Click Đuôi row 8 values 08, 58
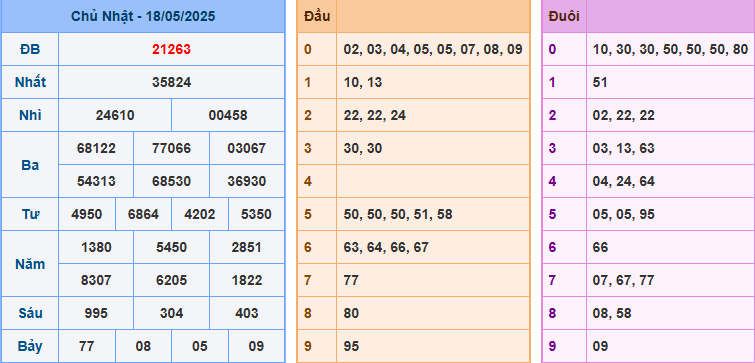This screenshot has height=363, width=755. click(x=612, y=313)
